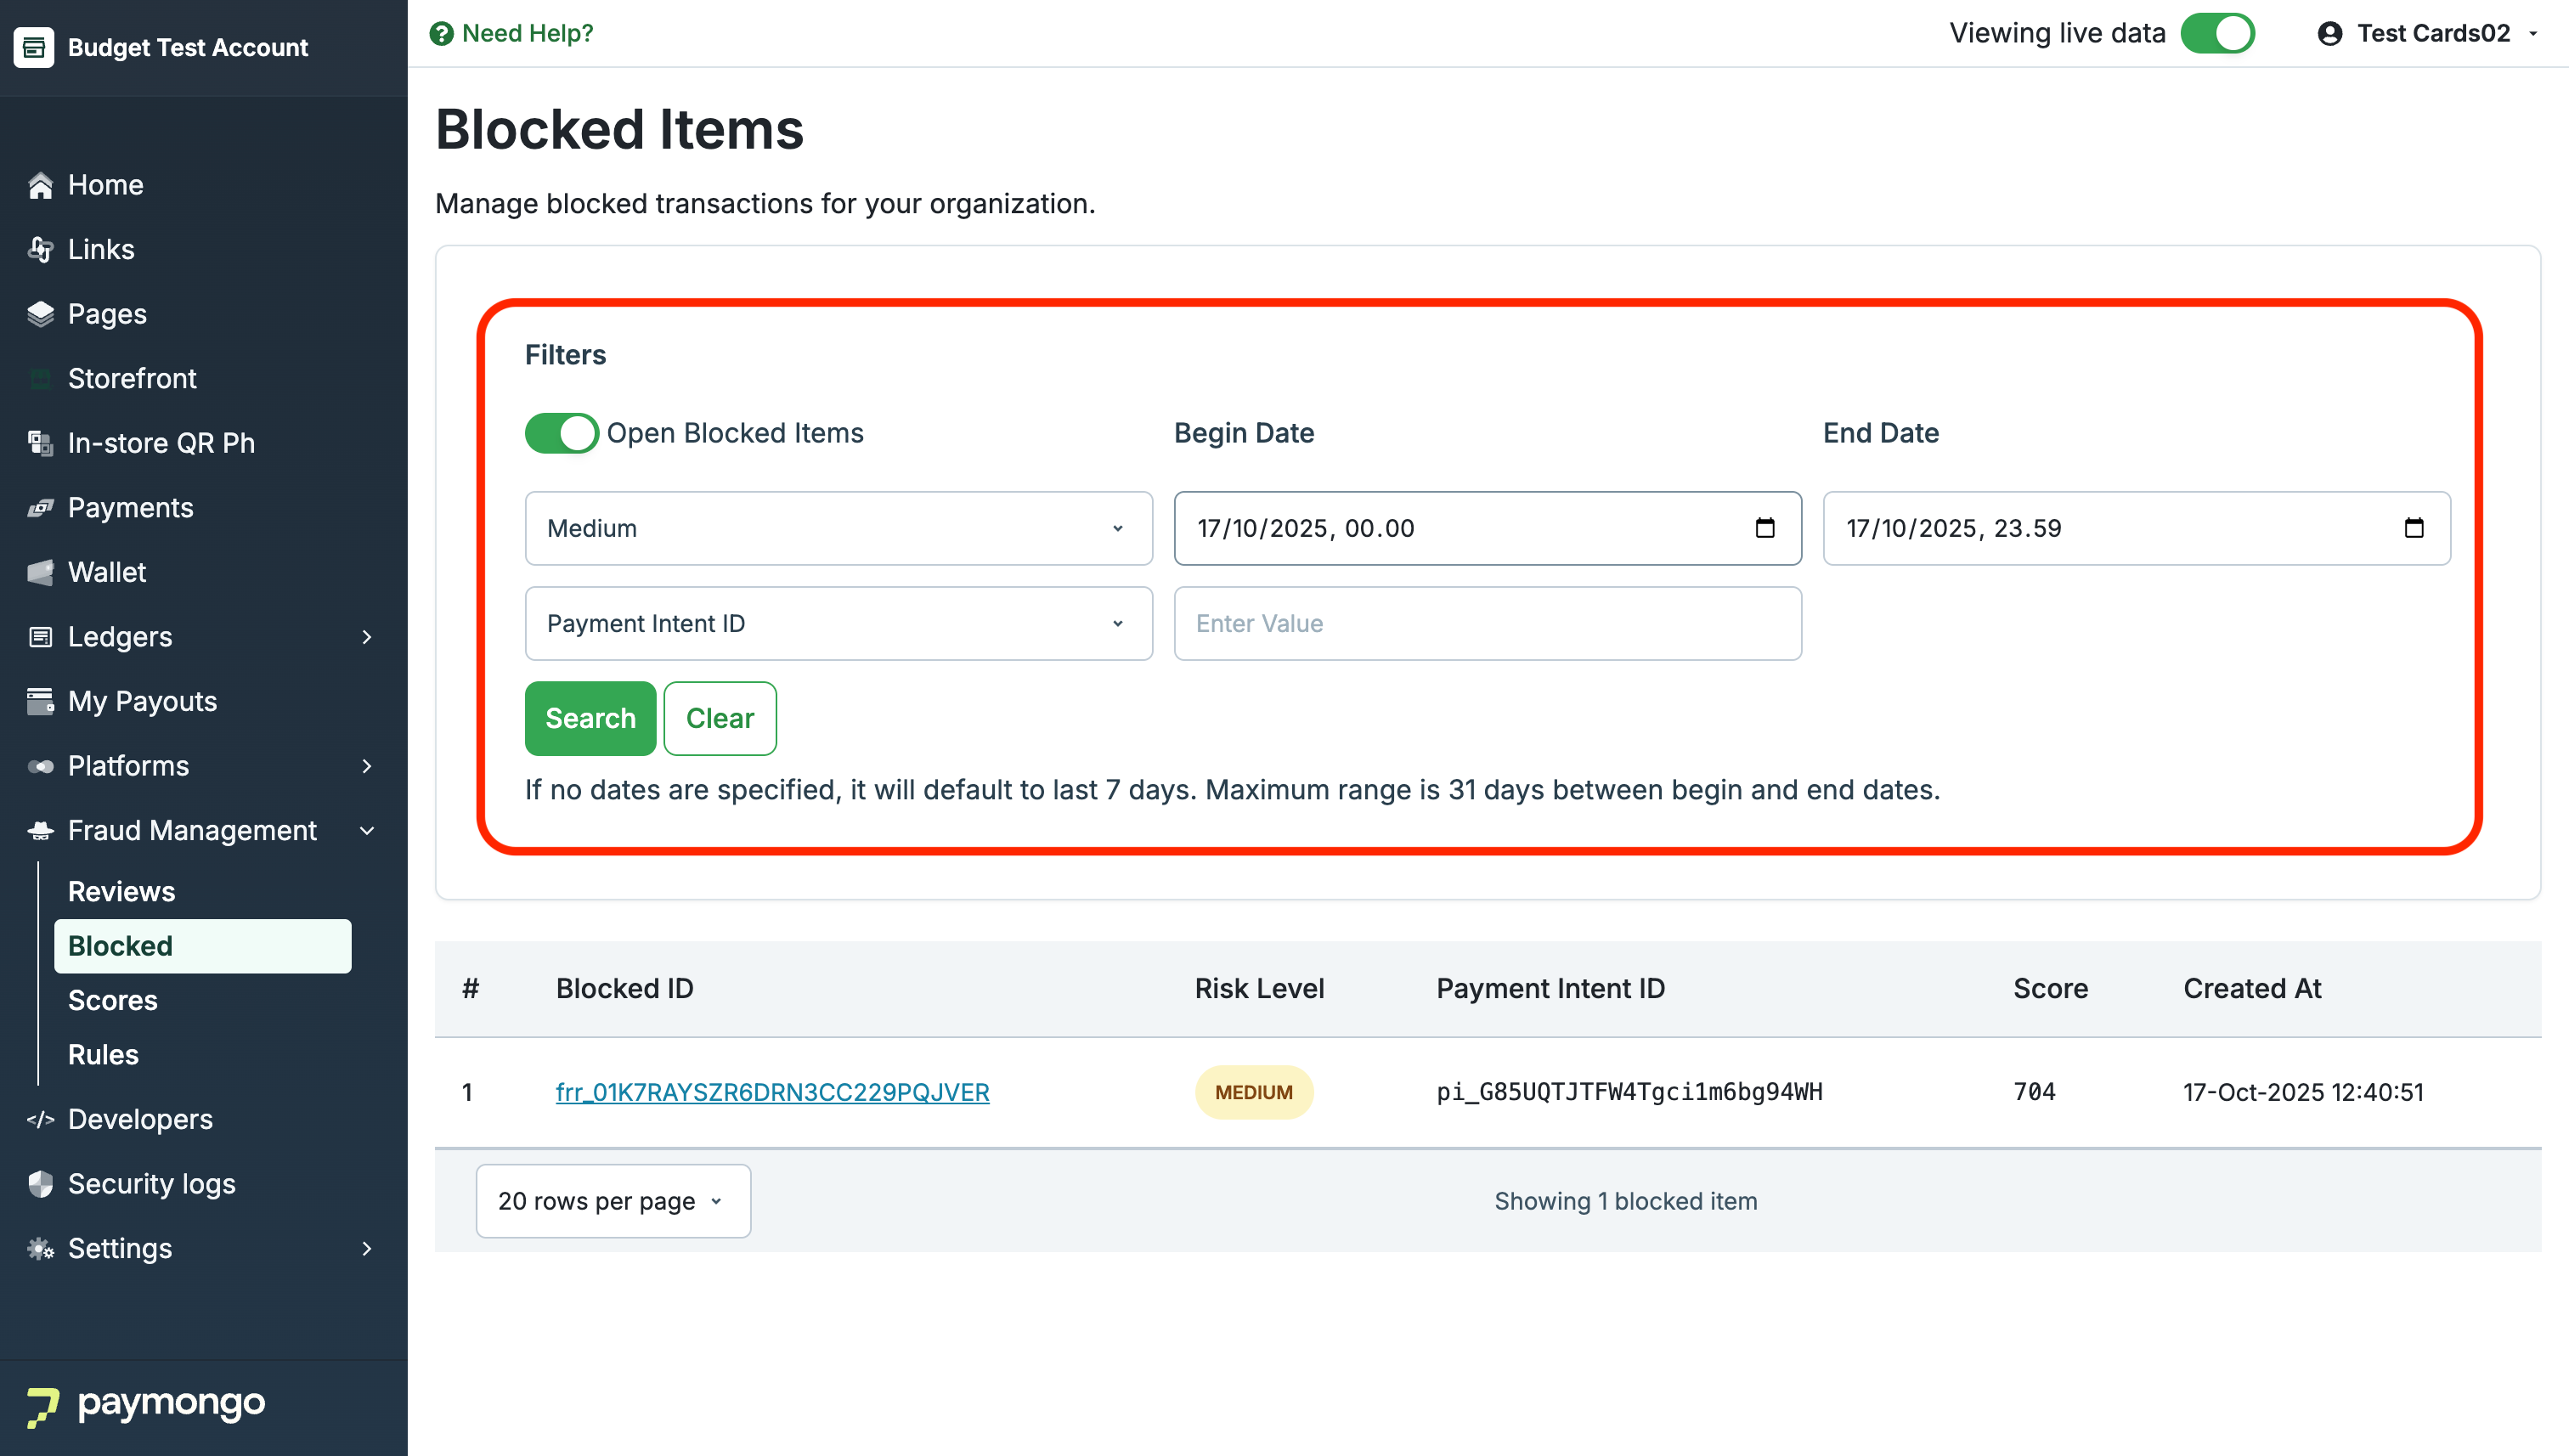Click the Security logs shield icon
The image size is (2569, 1456).
point(40,1184)
